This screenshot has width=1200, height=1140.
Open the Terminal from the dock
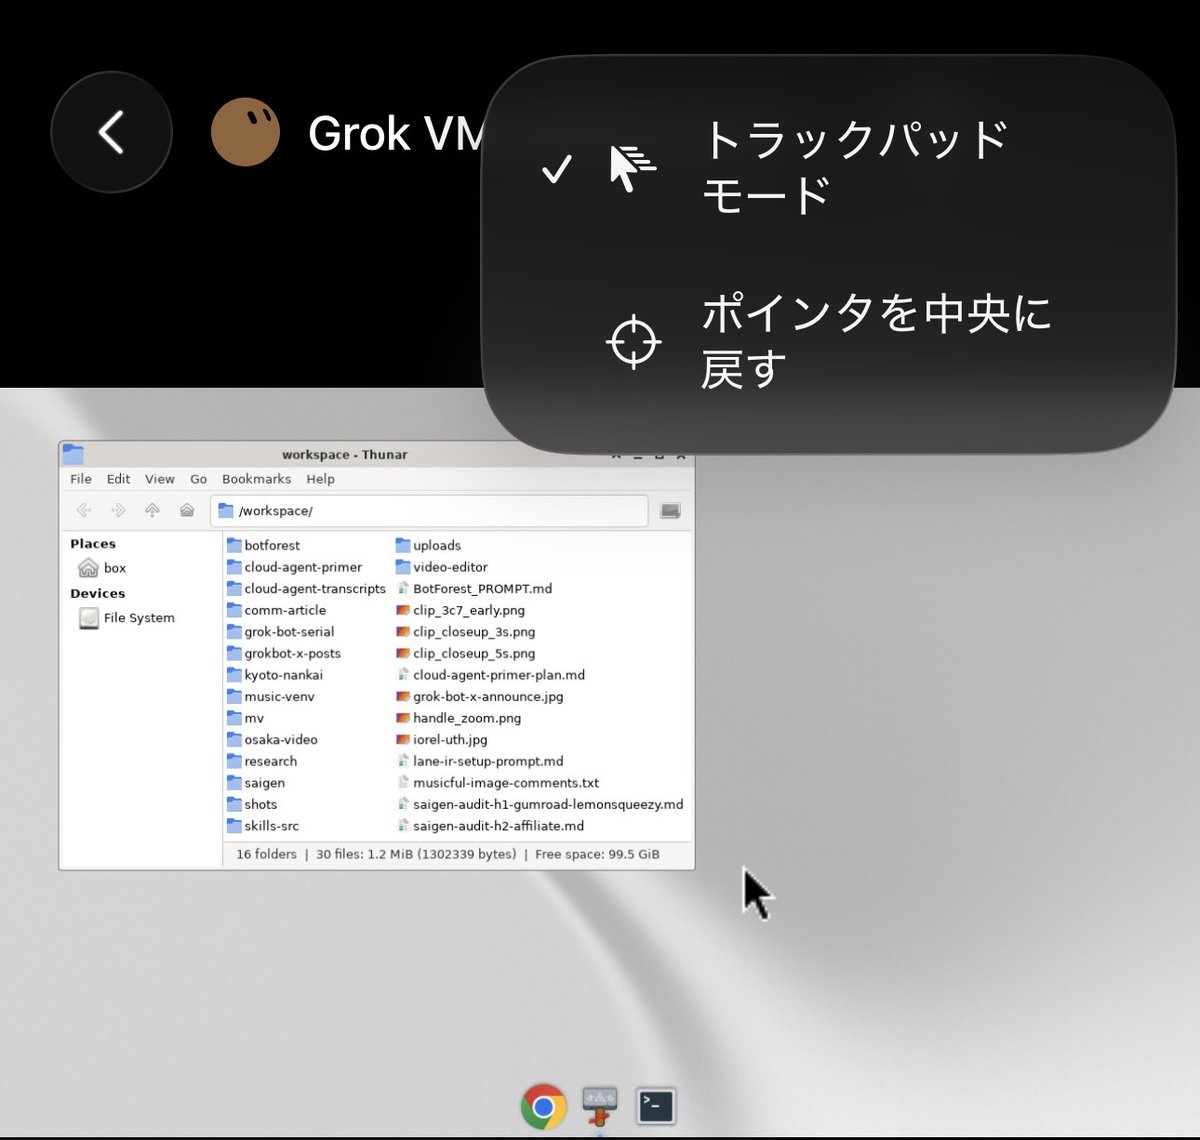point(656,1106)
